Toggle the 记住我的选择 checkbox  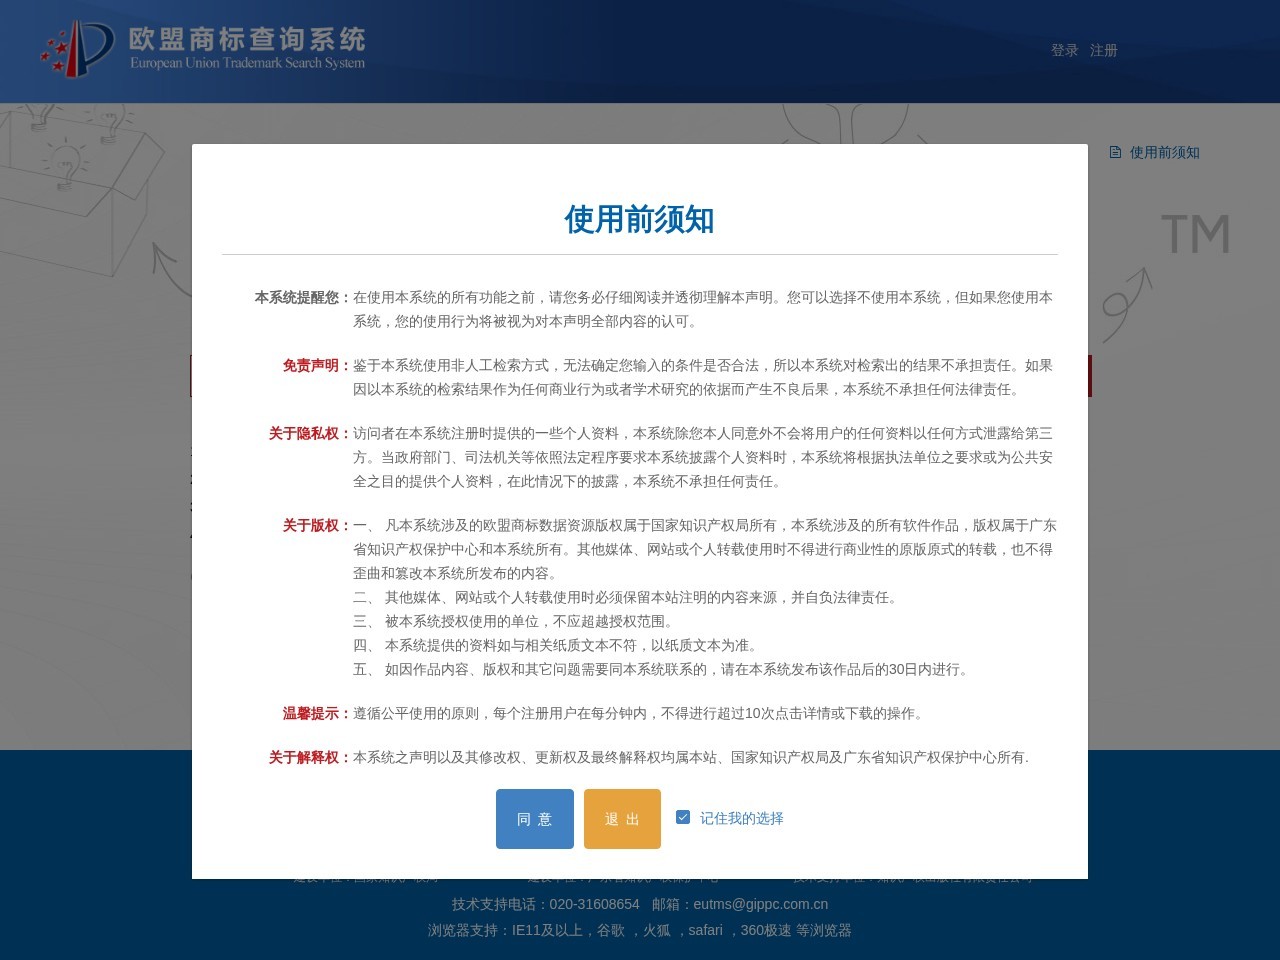pos(683,817)
